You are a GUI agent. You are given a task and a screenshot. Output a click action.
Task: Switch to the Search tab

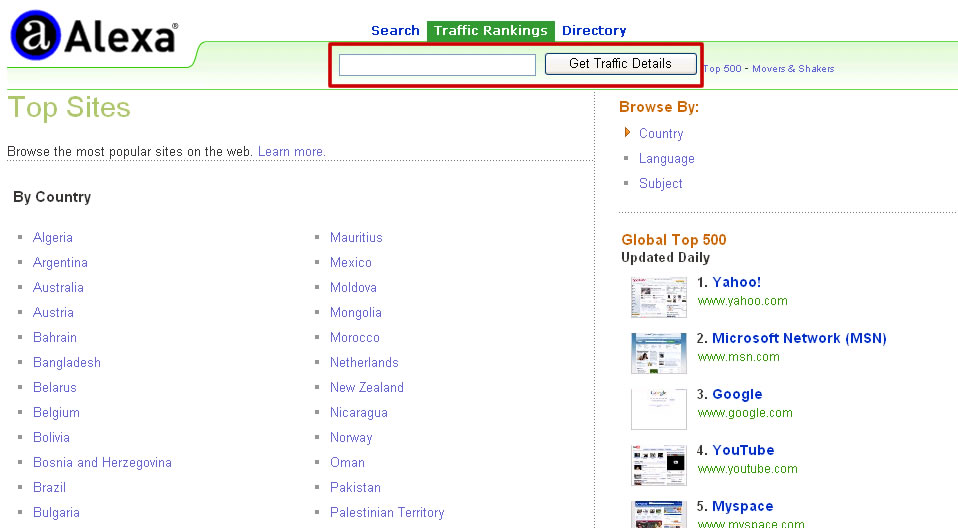click(395, 31)
